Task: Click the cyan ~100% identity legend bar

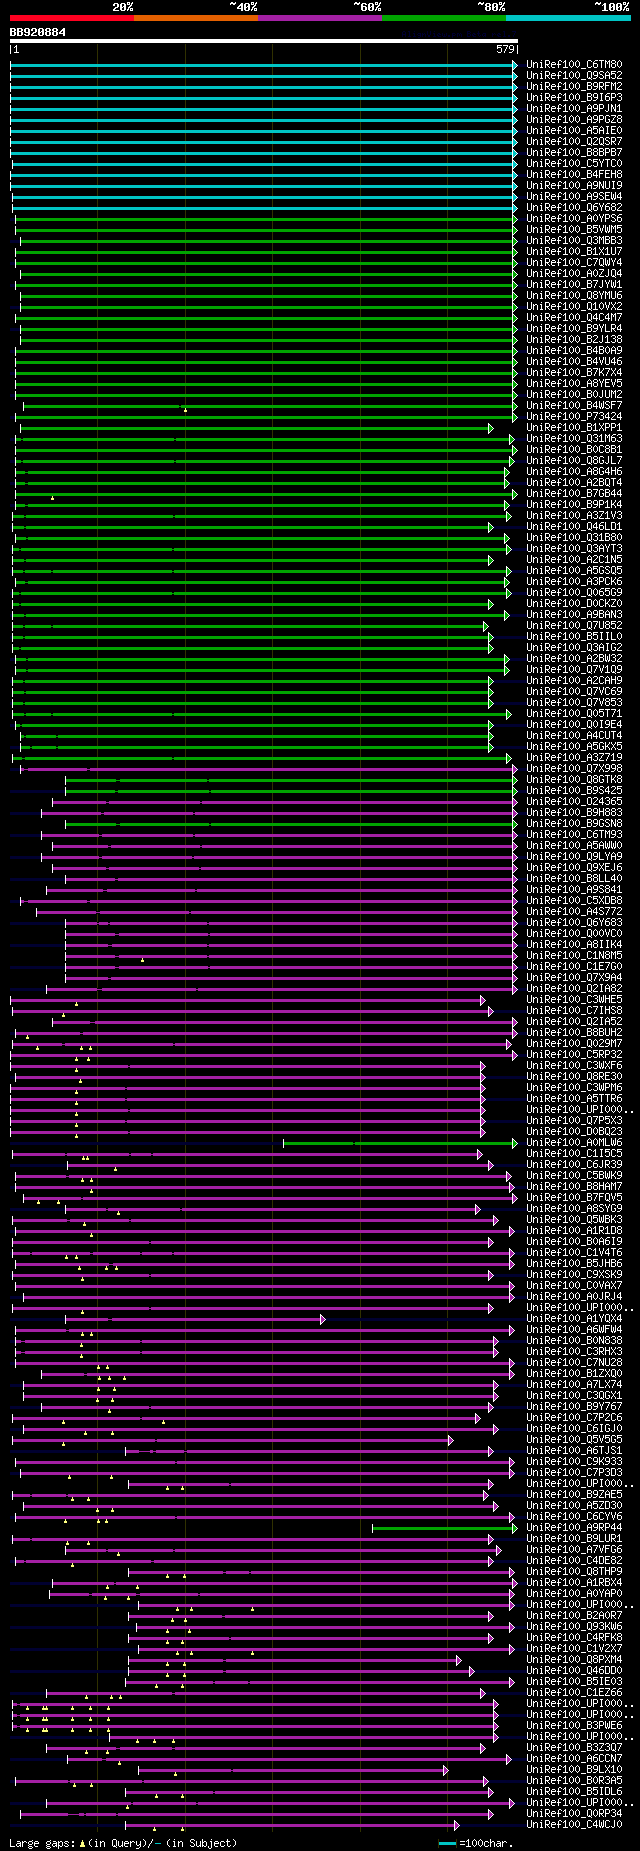Action: tap(568, 17)
